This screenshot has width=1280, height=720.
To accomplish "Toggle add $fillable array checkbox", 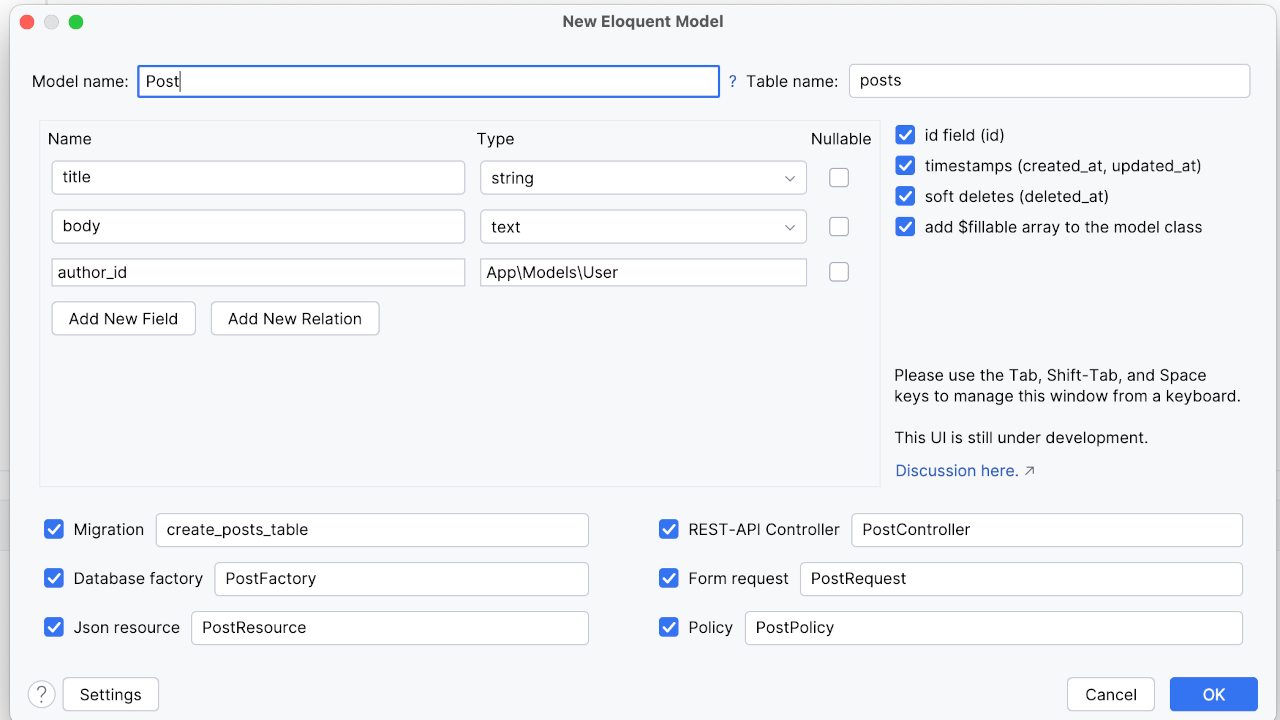I will click(x=905, y=227).
